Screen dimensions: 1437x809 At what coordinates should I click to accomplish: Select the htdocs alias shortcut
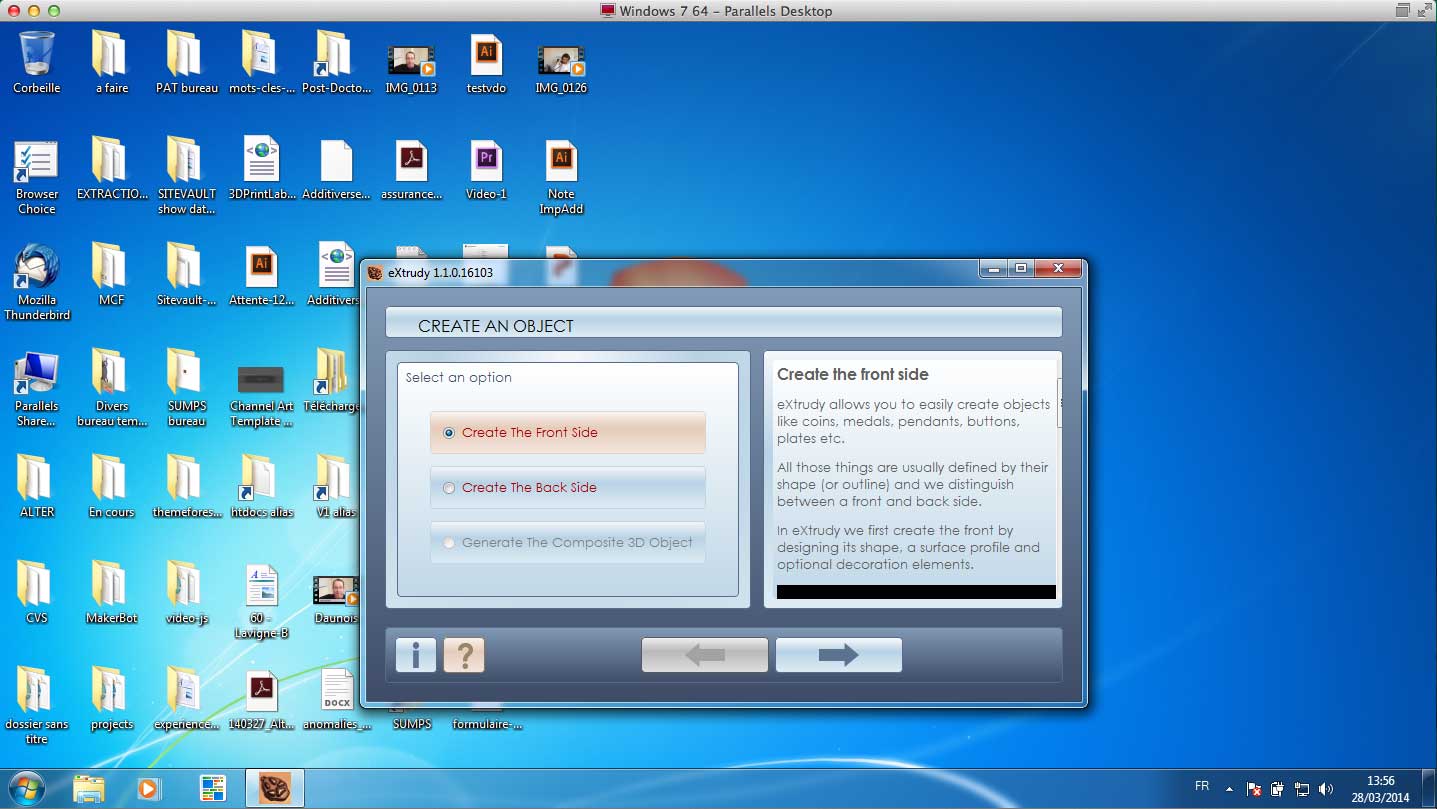point(261,487)
